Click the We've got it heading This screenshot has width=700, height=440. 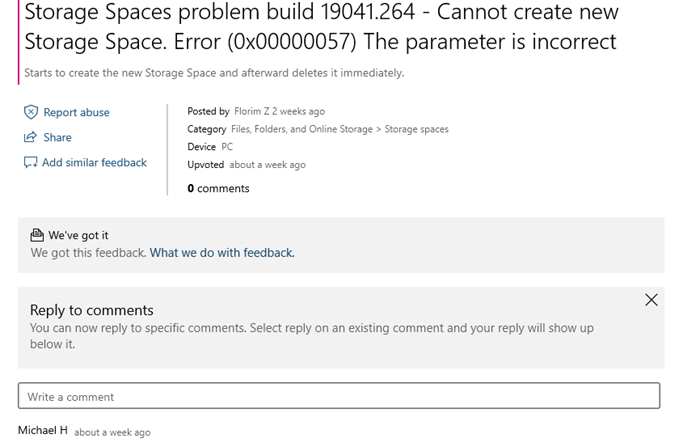(x=79, y=235)
